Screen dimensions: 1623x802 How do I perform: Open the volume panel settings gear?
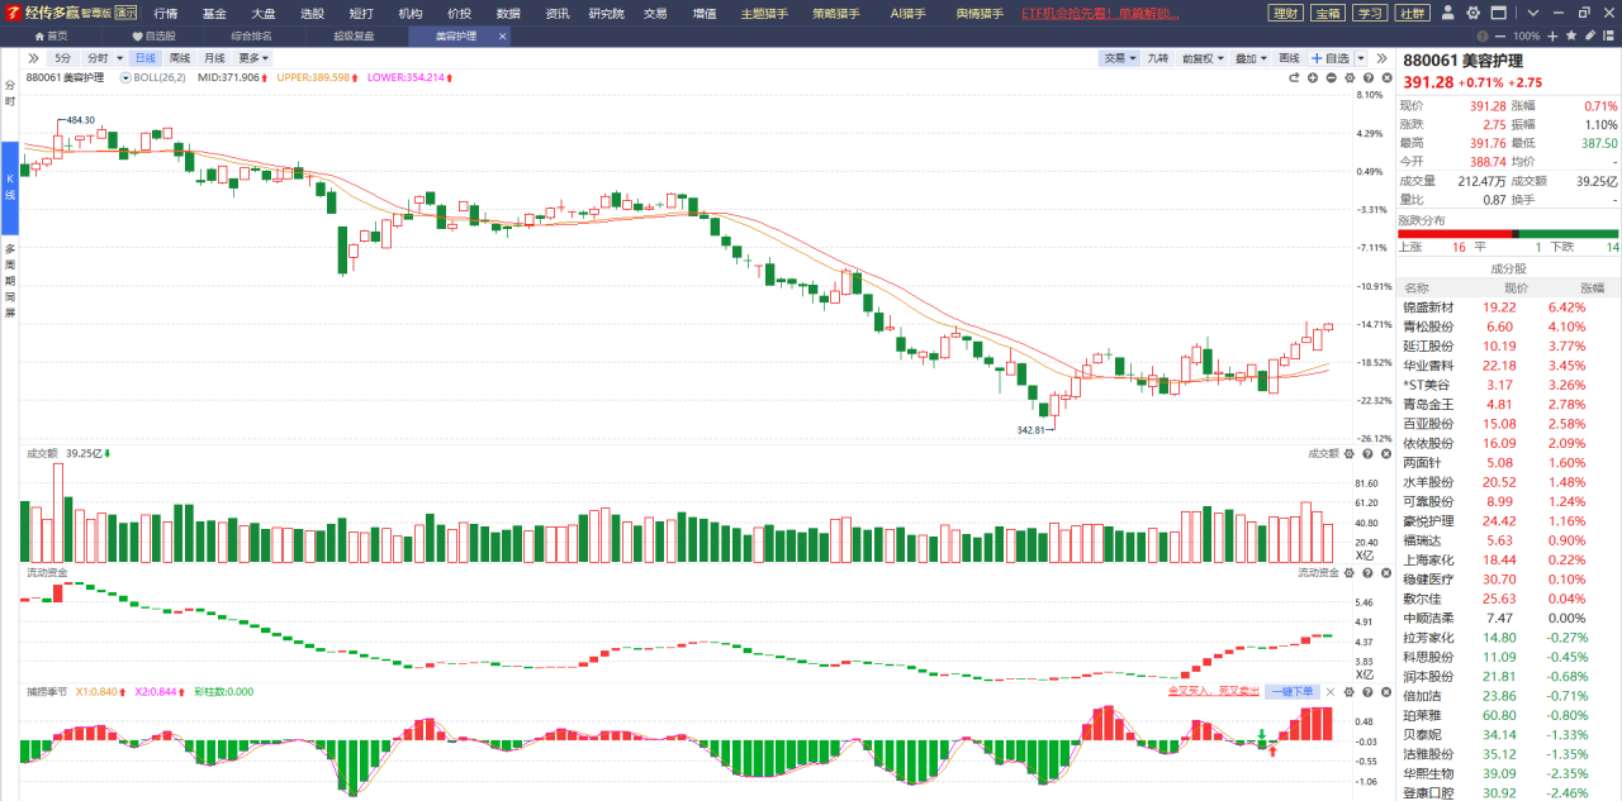(x=1349, y=454)
